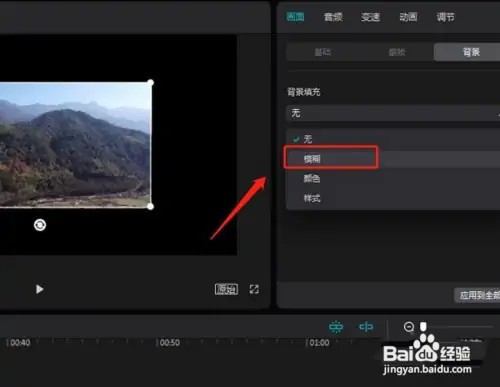This screenshot has width=500, height=387.
Task: Choose 样式 background fill option
Action: point(393,198)
